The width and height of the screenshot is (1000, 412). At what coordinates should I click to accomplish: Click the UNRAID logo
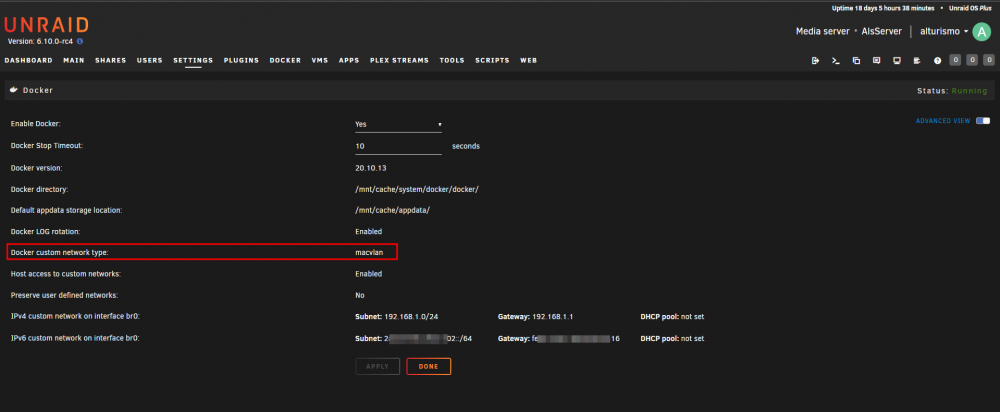47,25
